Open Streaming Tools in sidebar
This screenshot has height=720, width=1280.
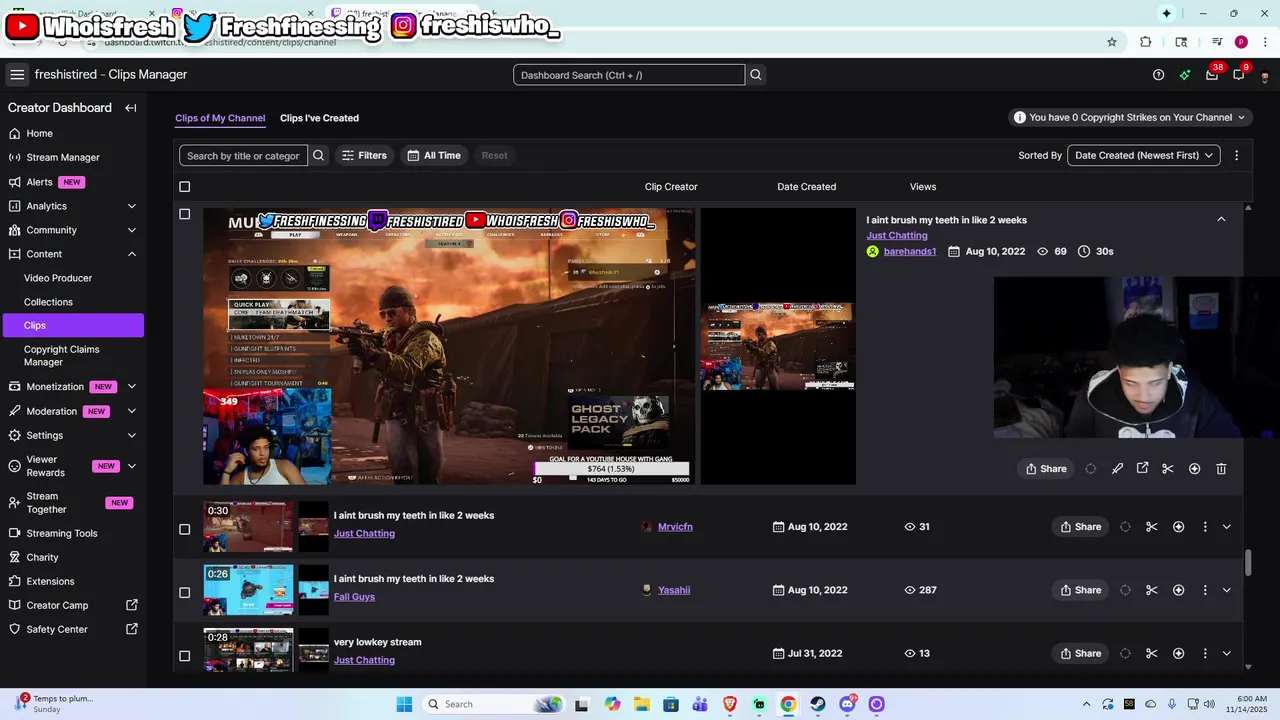click(x=62, y=534)
